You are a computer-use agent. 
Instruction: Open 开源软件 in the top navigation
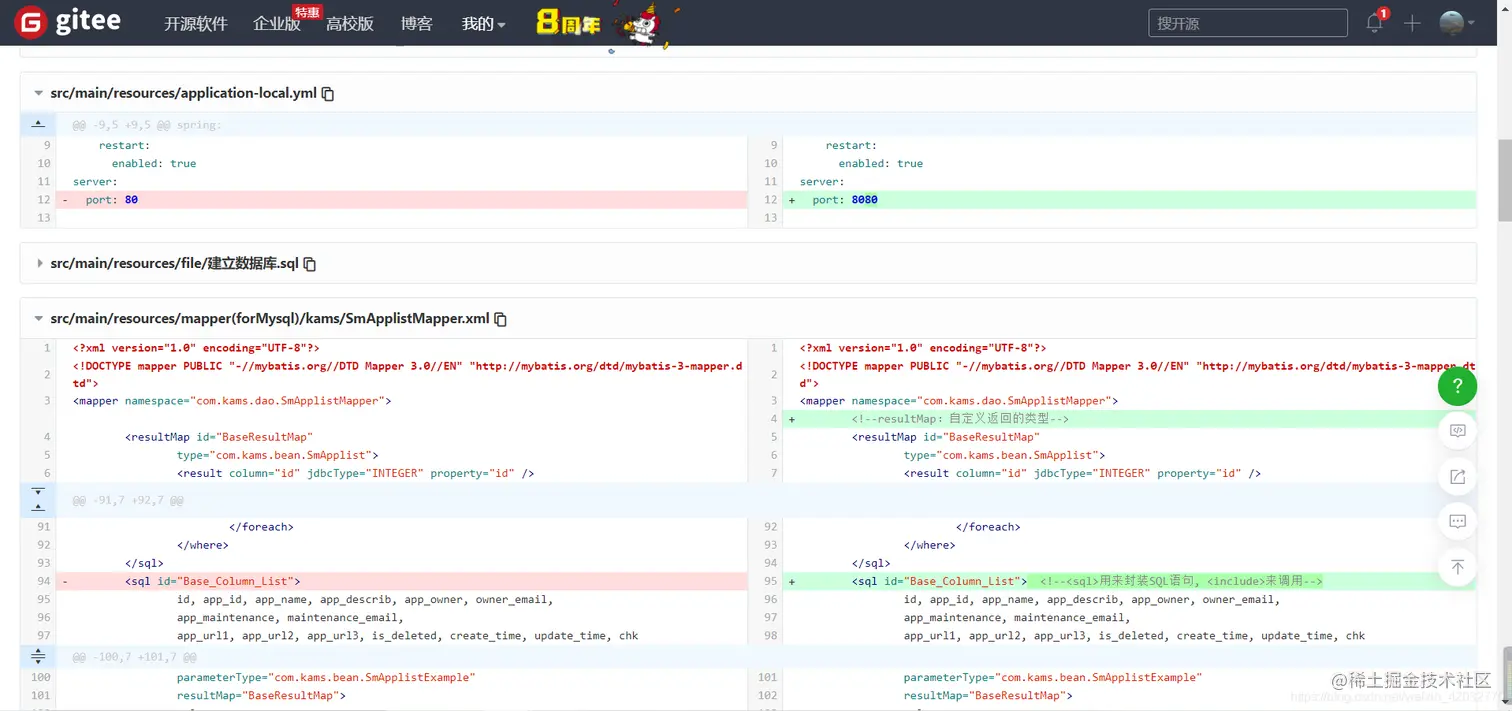point(196,24)
